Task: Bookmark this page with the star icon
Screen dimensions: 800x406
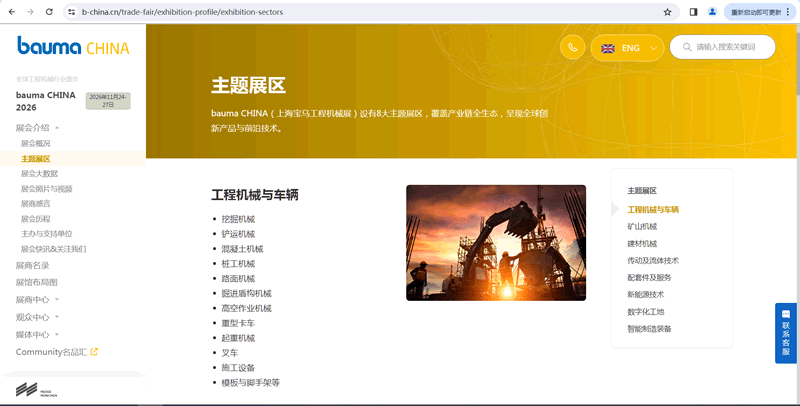Action: click(x=667, y=12)
